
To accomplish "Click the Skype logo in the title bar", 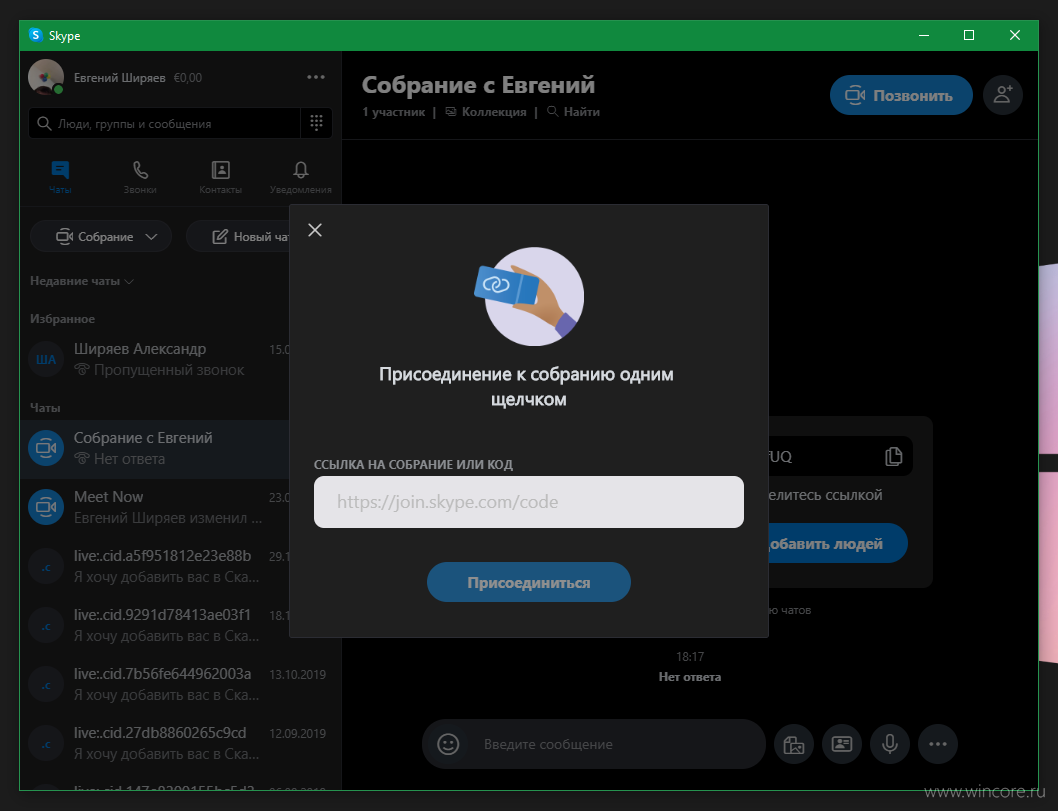I will click(x=36, y=35).
